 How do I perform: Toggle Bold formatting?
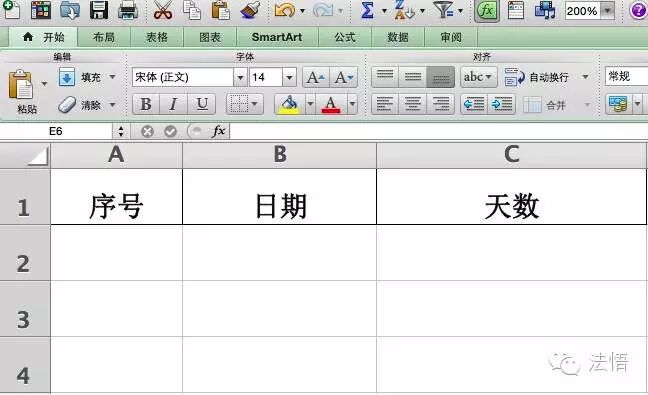tap(146, 104)
